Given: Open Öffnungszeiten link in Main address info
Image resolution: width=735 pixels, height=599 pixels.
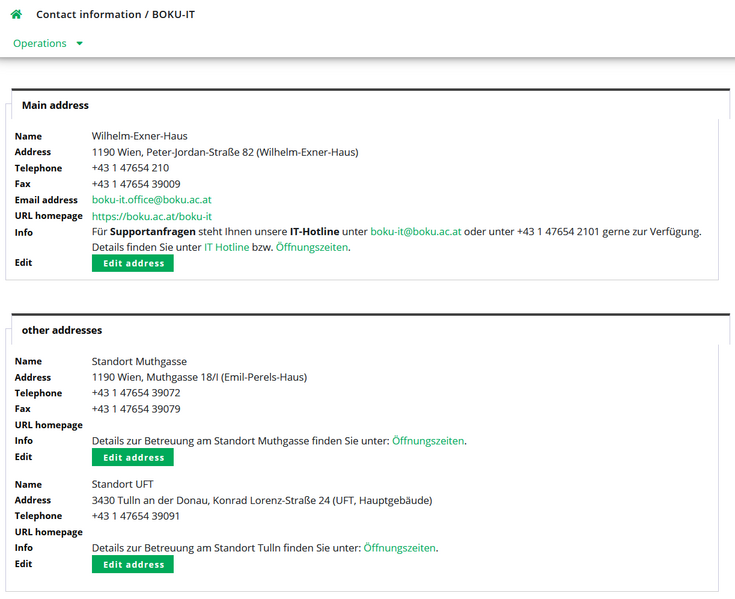Looking at the screenshot, I should tap(312, 247).
